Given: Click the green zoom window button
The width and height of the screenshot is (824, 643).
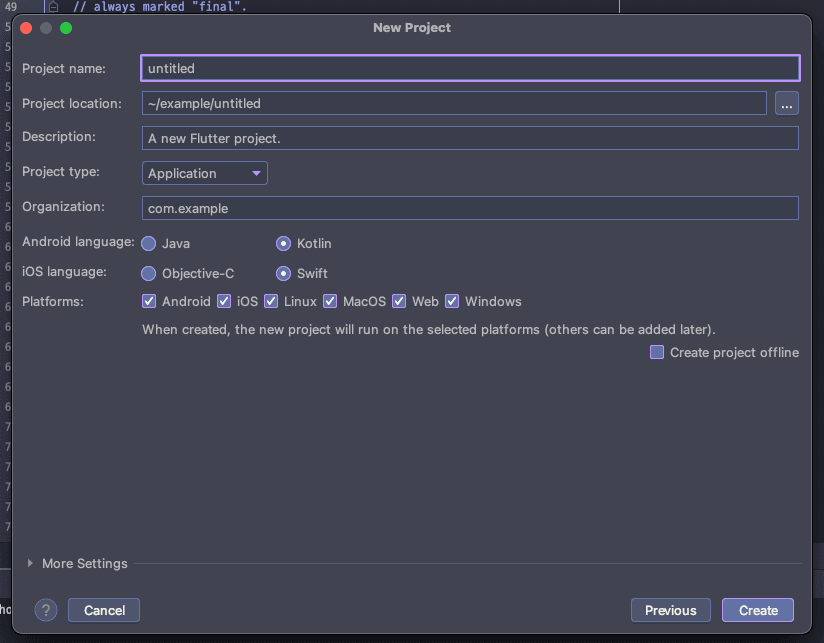Looking at the screenshot, I should point(66,28).
